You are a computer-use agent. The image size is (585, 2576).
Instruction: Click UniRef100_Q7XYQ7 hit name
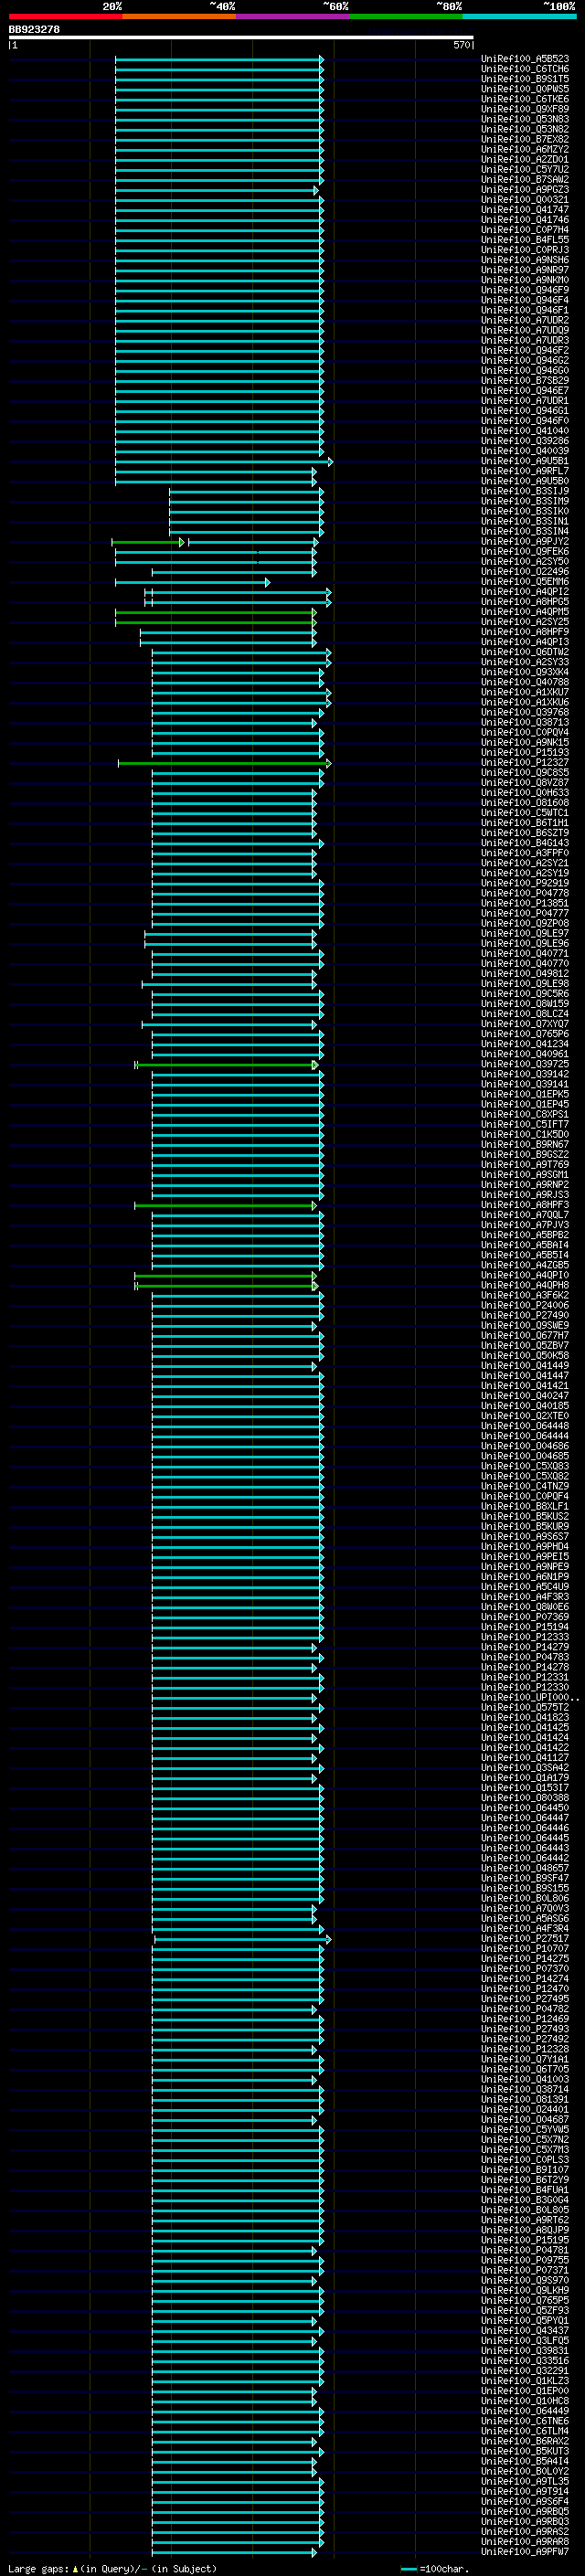click(x=525, y=1024)
